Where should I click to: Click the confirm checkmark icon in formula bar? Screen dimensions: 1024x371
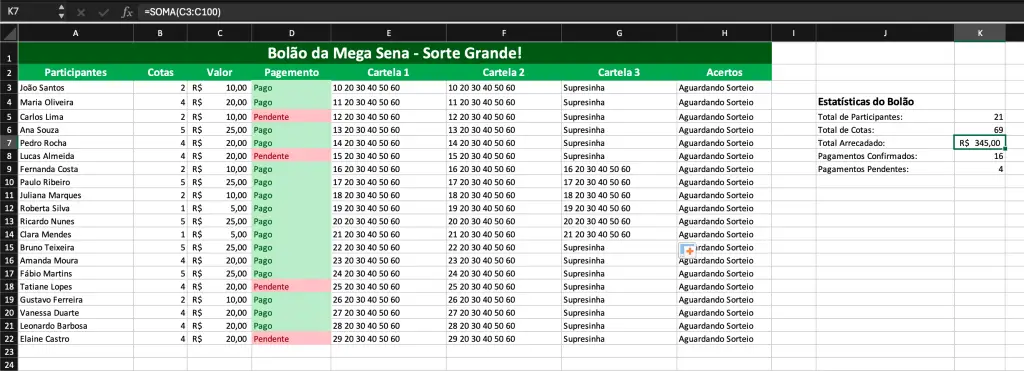[103, 12]
